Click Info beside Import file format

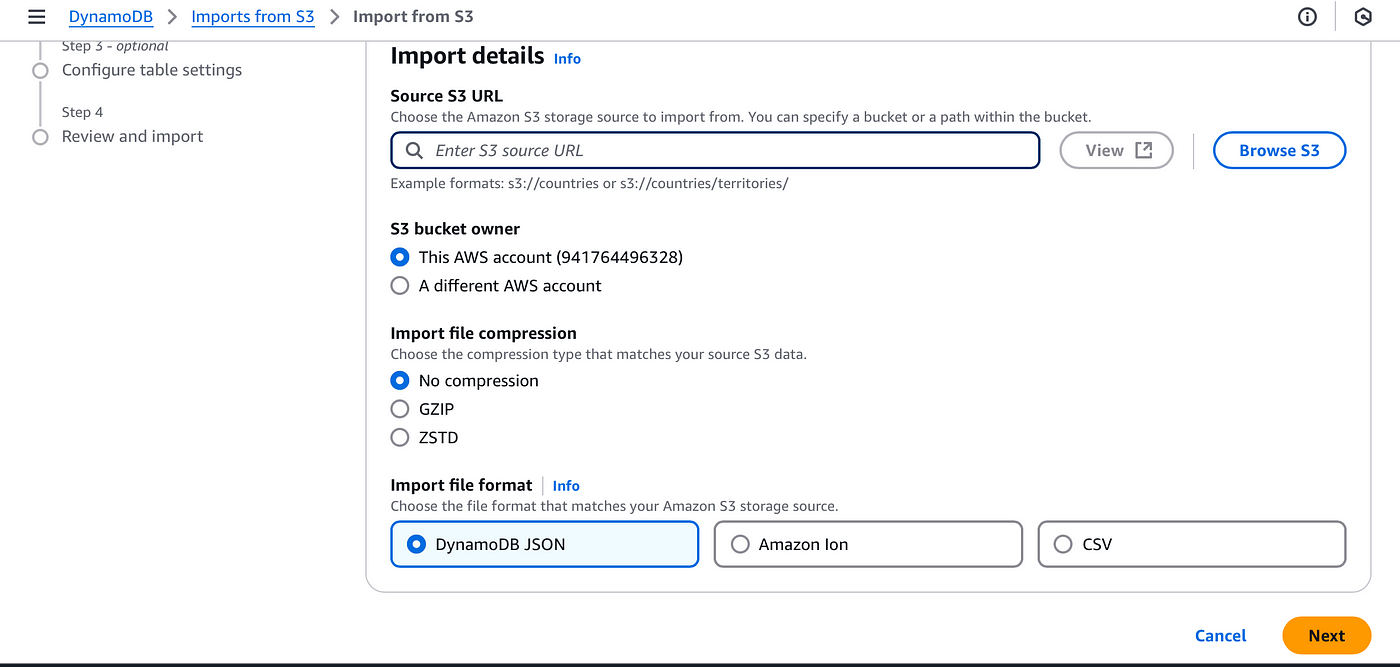[x=566, y=485]
